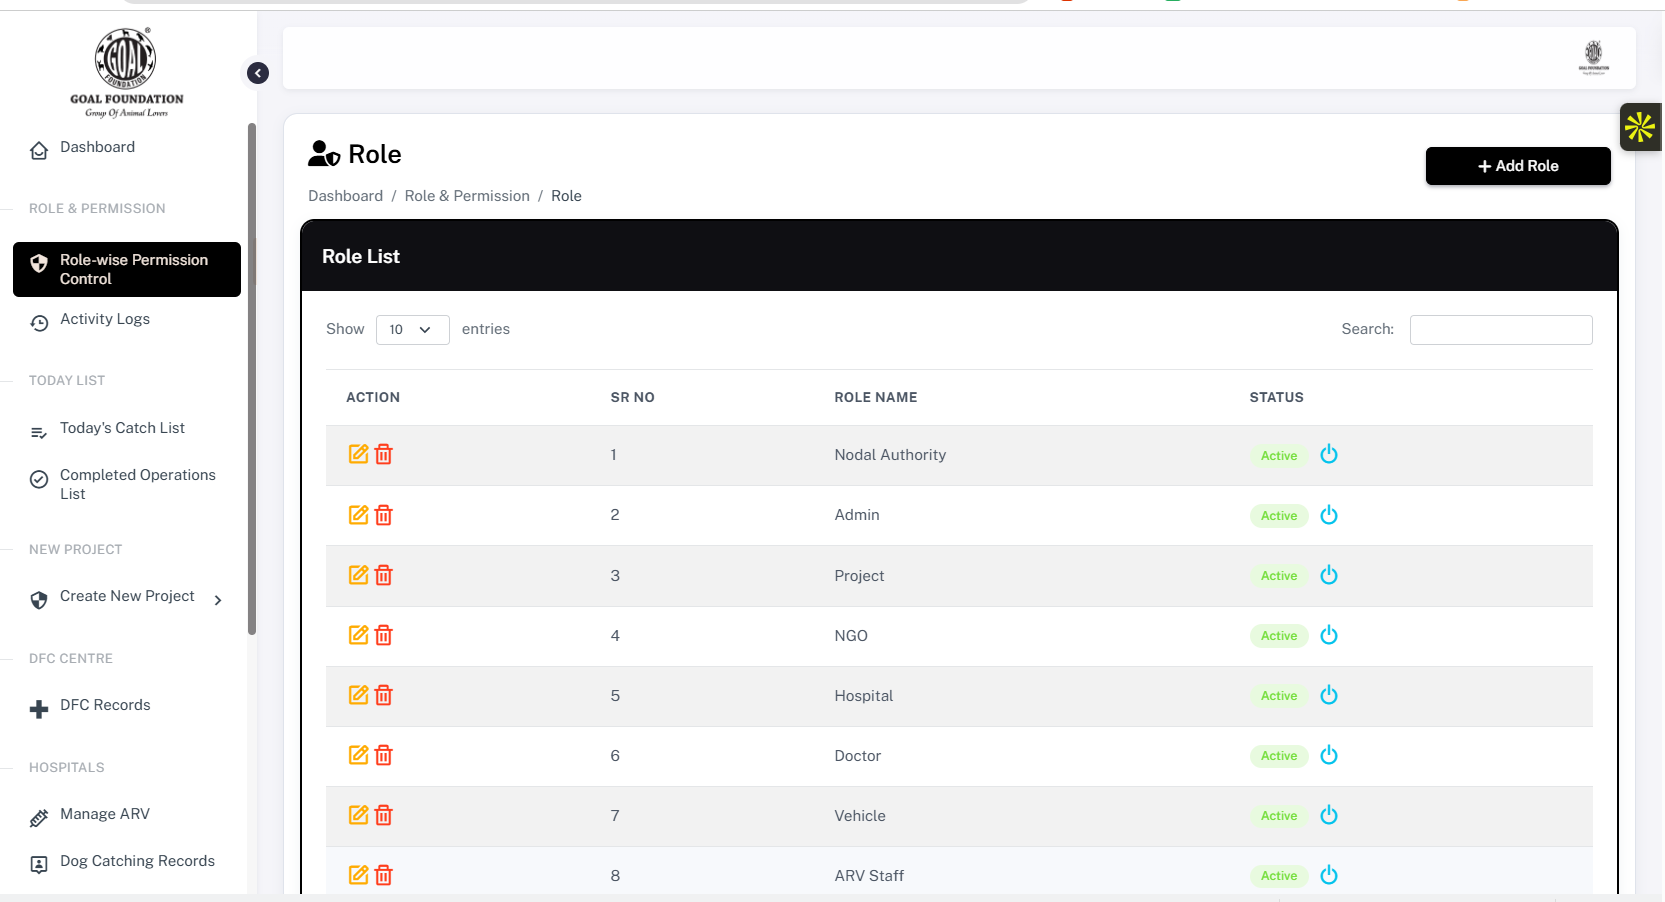
Task: Delete the ARV Staff role
Action: tap(384, 875)
